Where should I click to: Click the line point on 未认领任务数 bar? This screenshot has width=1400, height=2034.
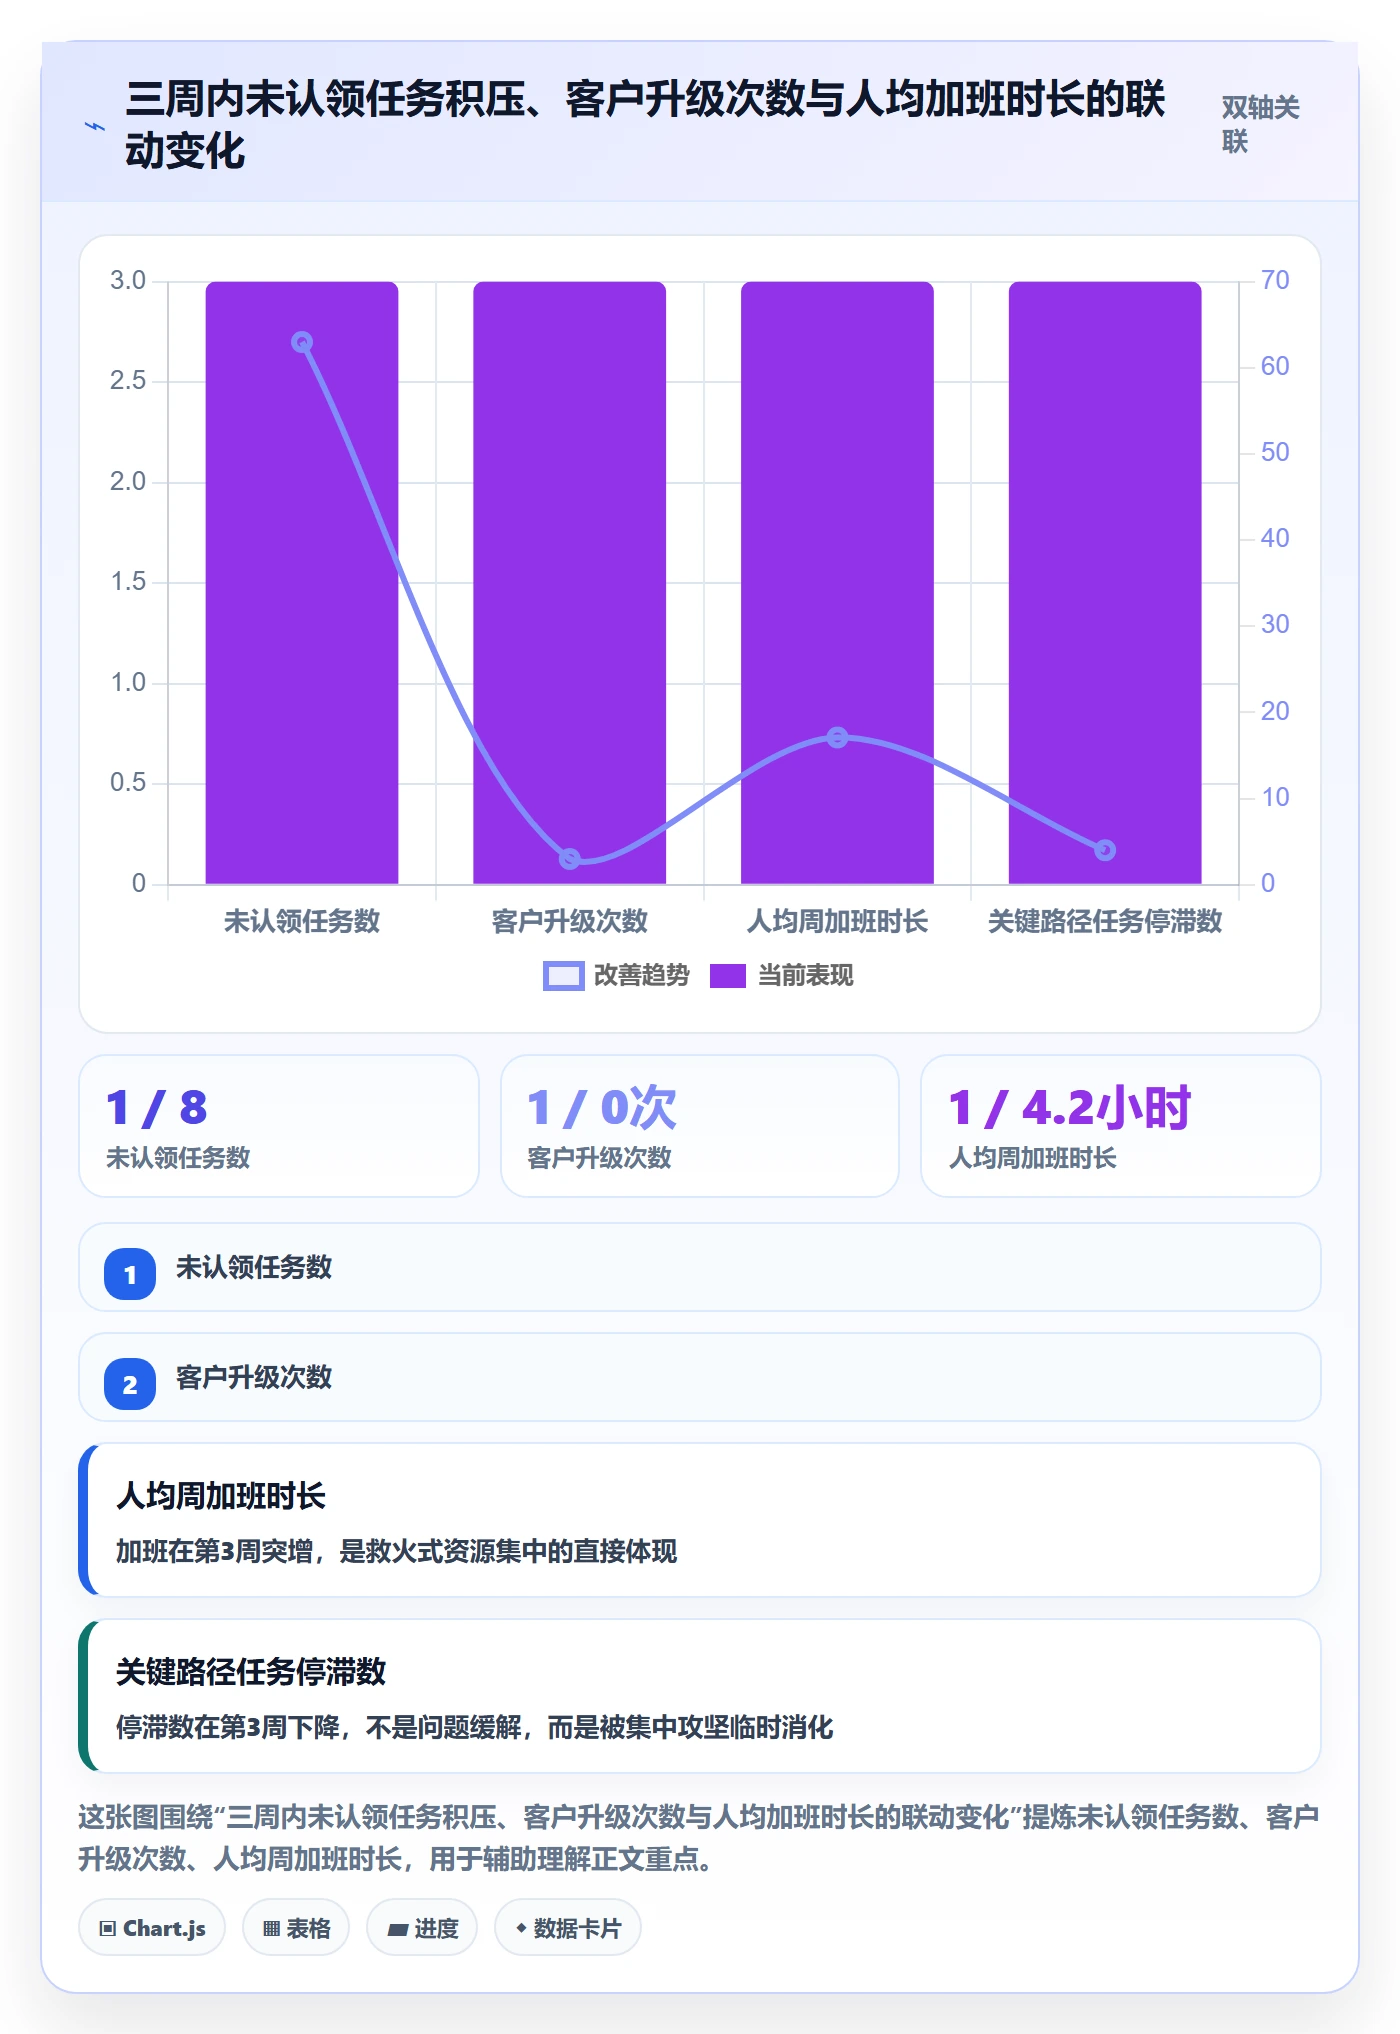point(302,342)
